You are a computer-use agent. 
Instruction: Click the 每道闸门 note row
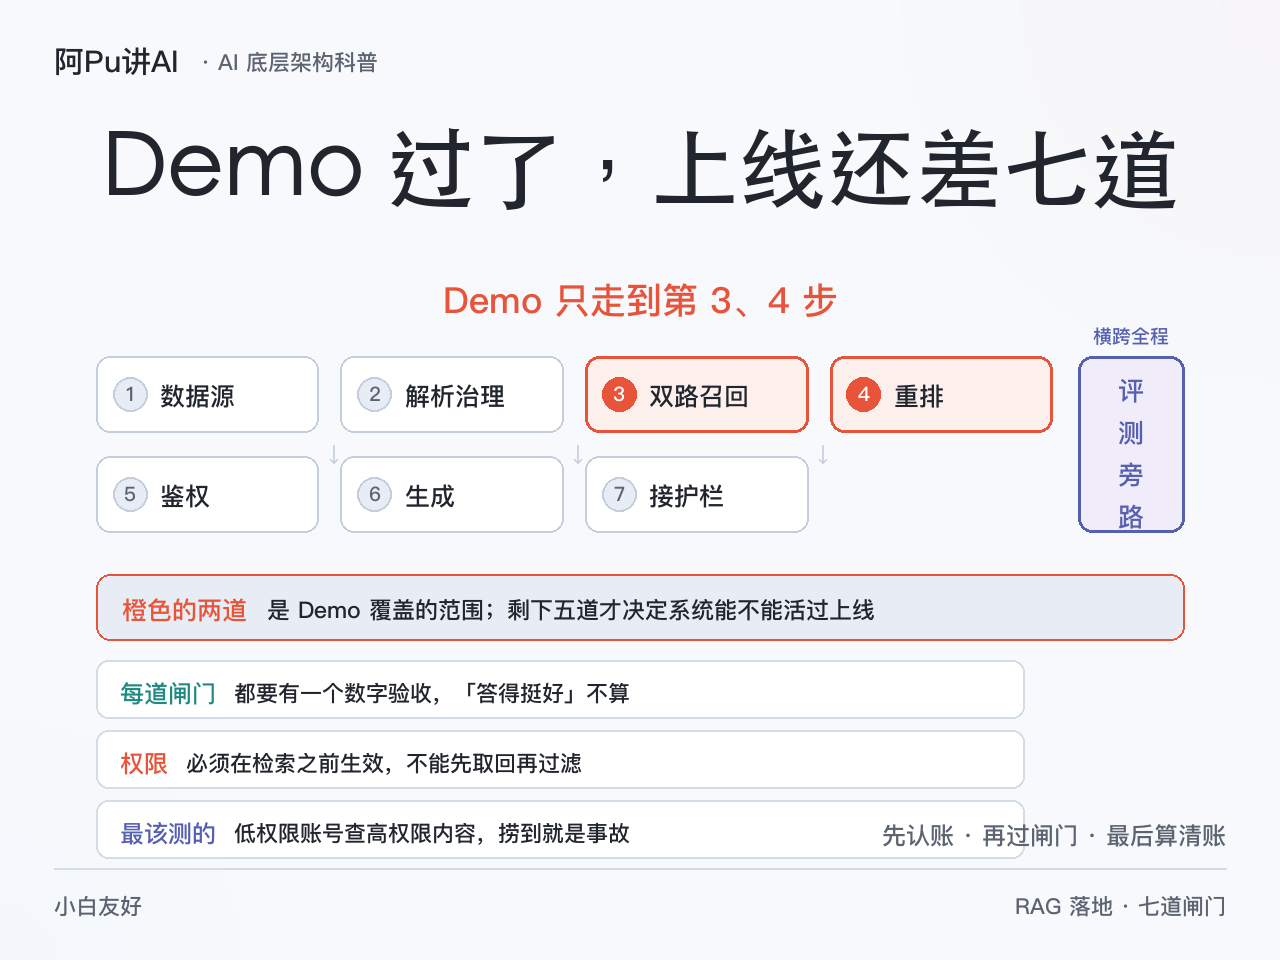pos(560,690)
